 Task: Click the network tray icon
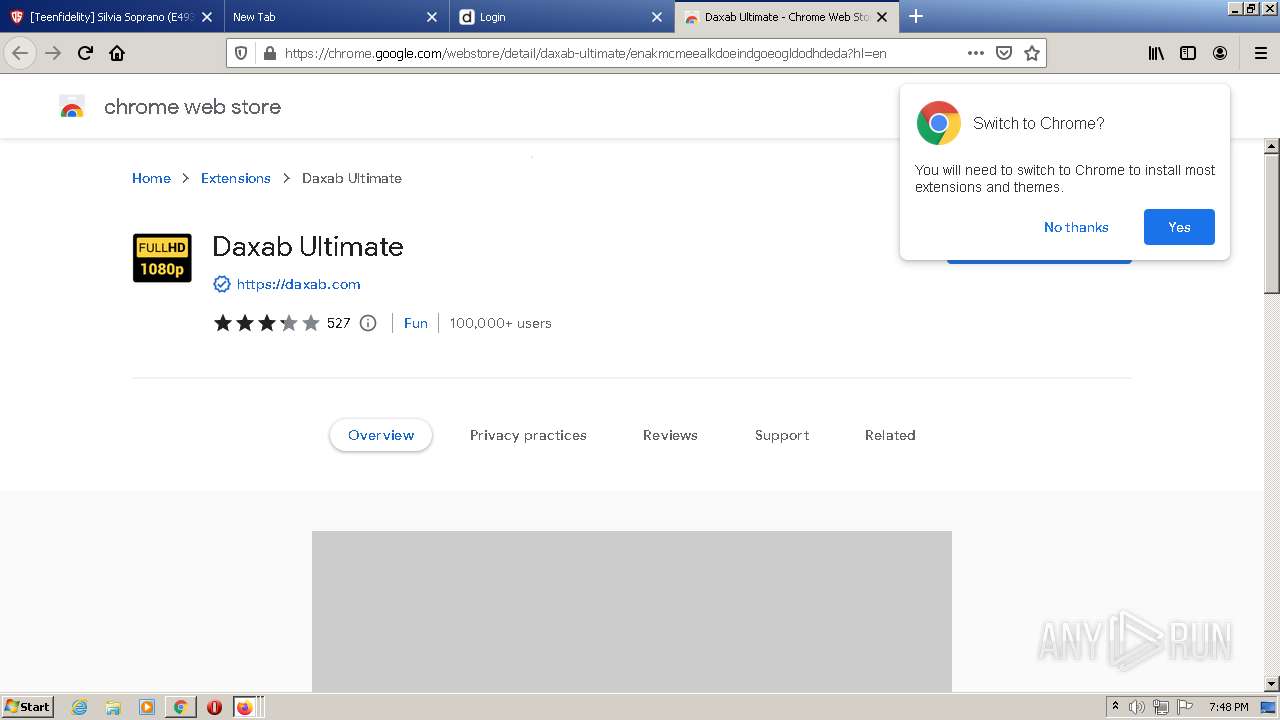pyautogui.click(x=1161, y=707)
